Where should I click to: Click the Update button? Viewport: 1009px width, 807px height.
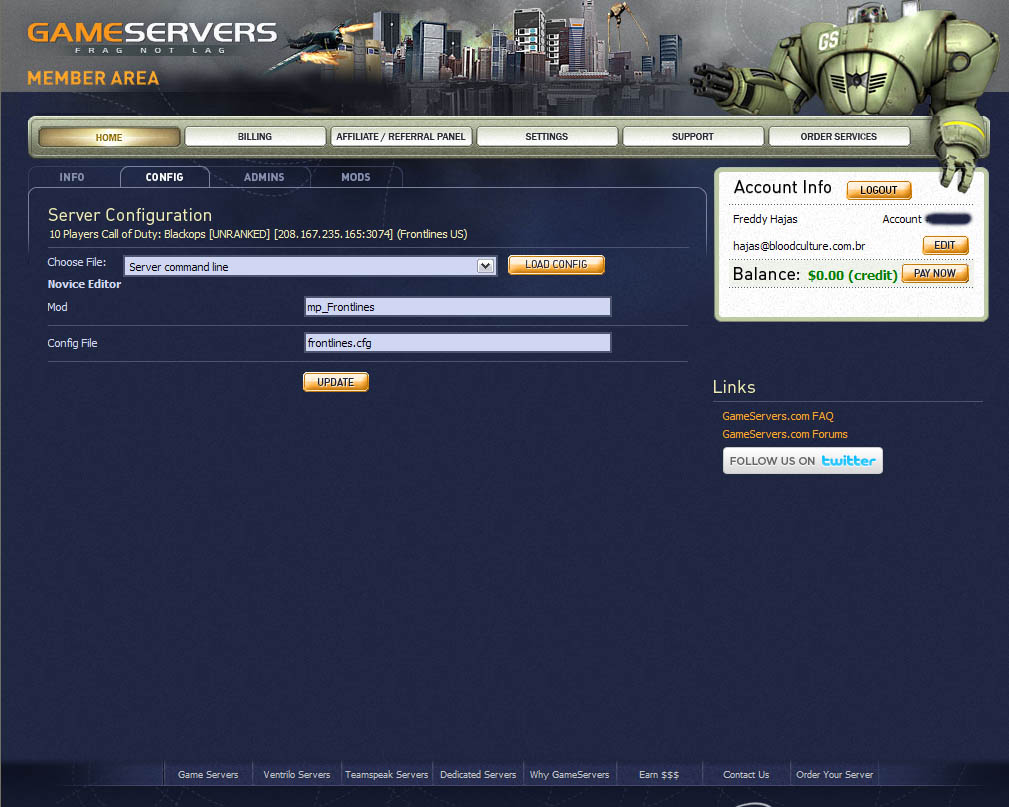[336, 382]
